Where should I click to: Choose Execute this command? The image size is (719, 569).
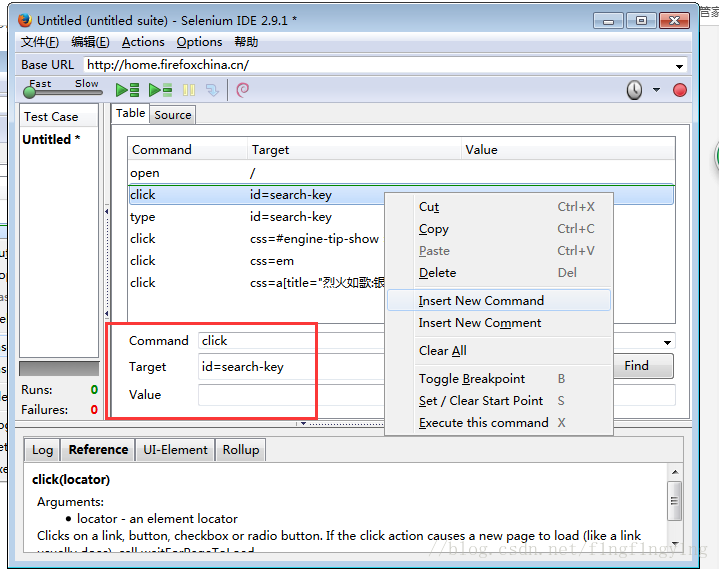[499, 423]
